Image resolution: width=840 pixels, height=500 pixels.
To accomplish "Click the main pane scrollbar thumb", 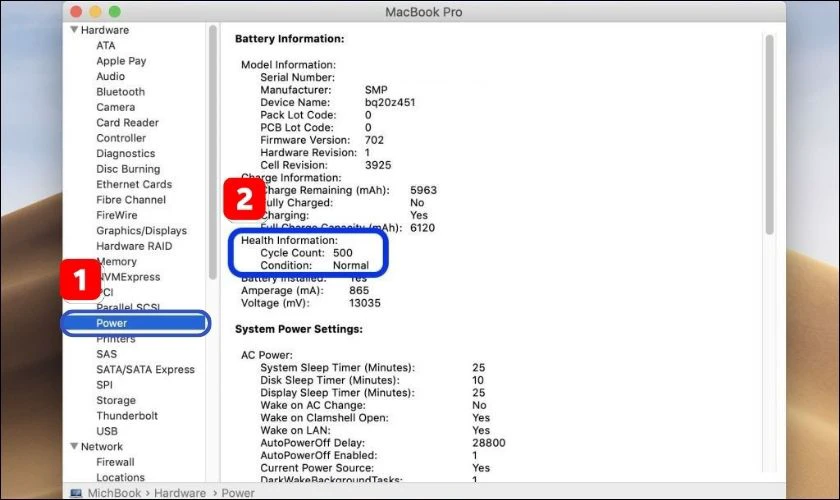I will tap(769, 135).
